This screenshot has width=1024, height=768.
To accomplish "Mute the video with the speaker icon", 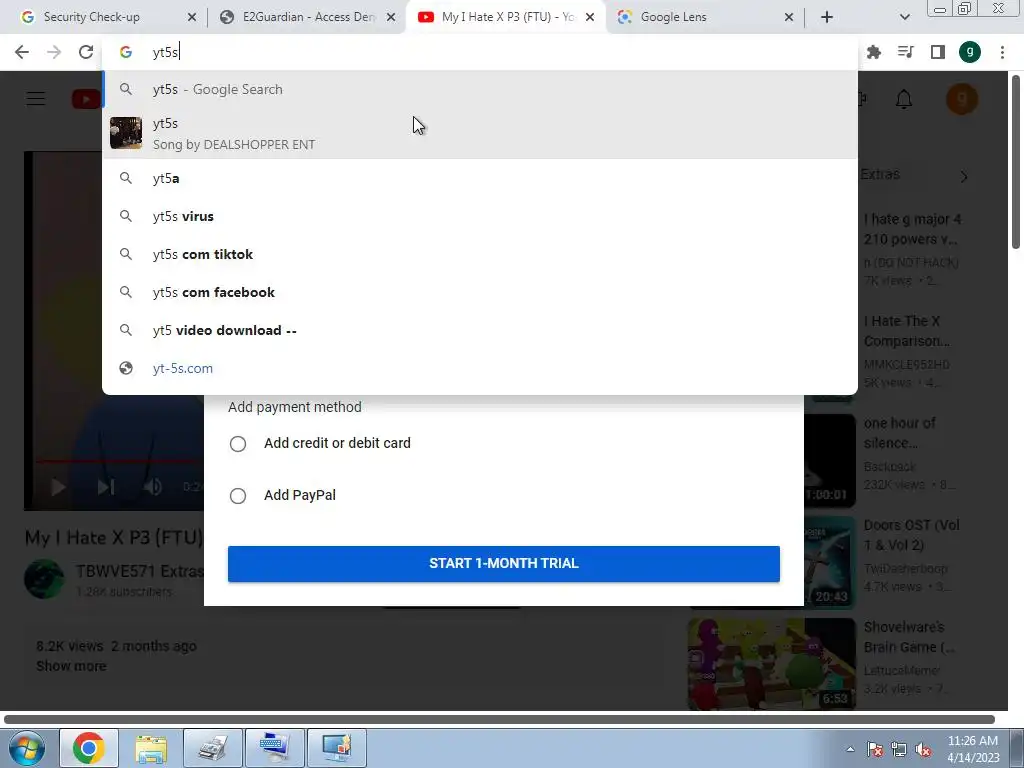I will [153, 487].
